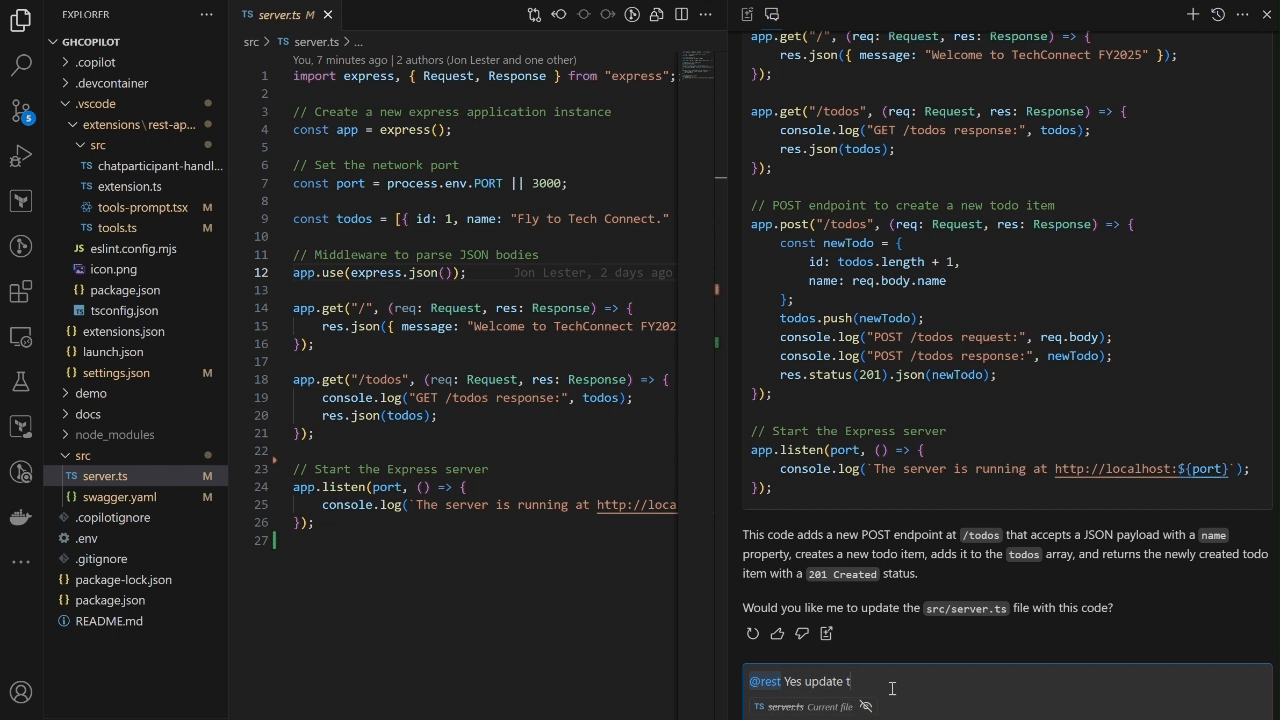Click src in the breadcrumb path
The width and height of the screenshot is (1280, 720).
[x=251, y=42]
